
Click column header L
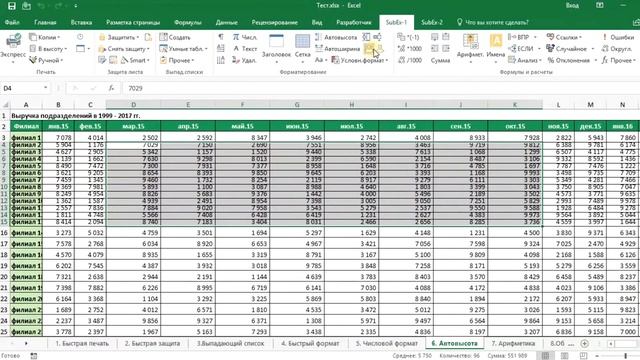click(558, 105)
